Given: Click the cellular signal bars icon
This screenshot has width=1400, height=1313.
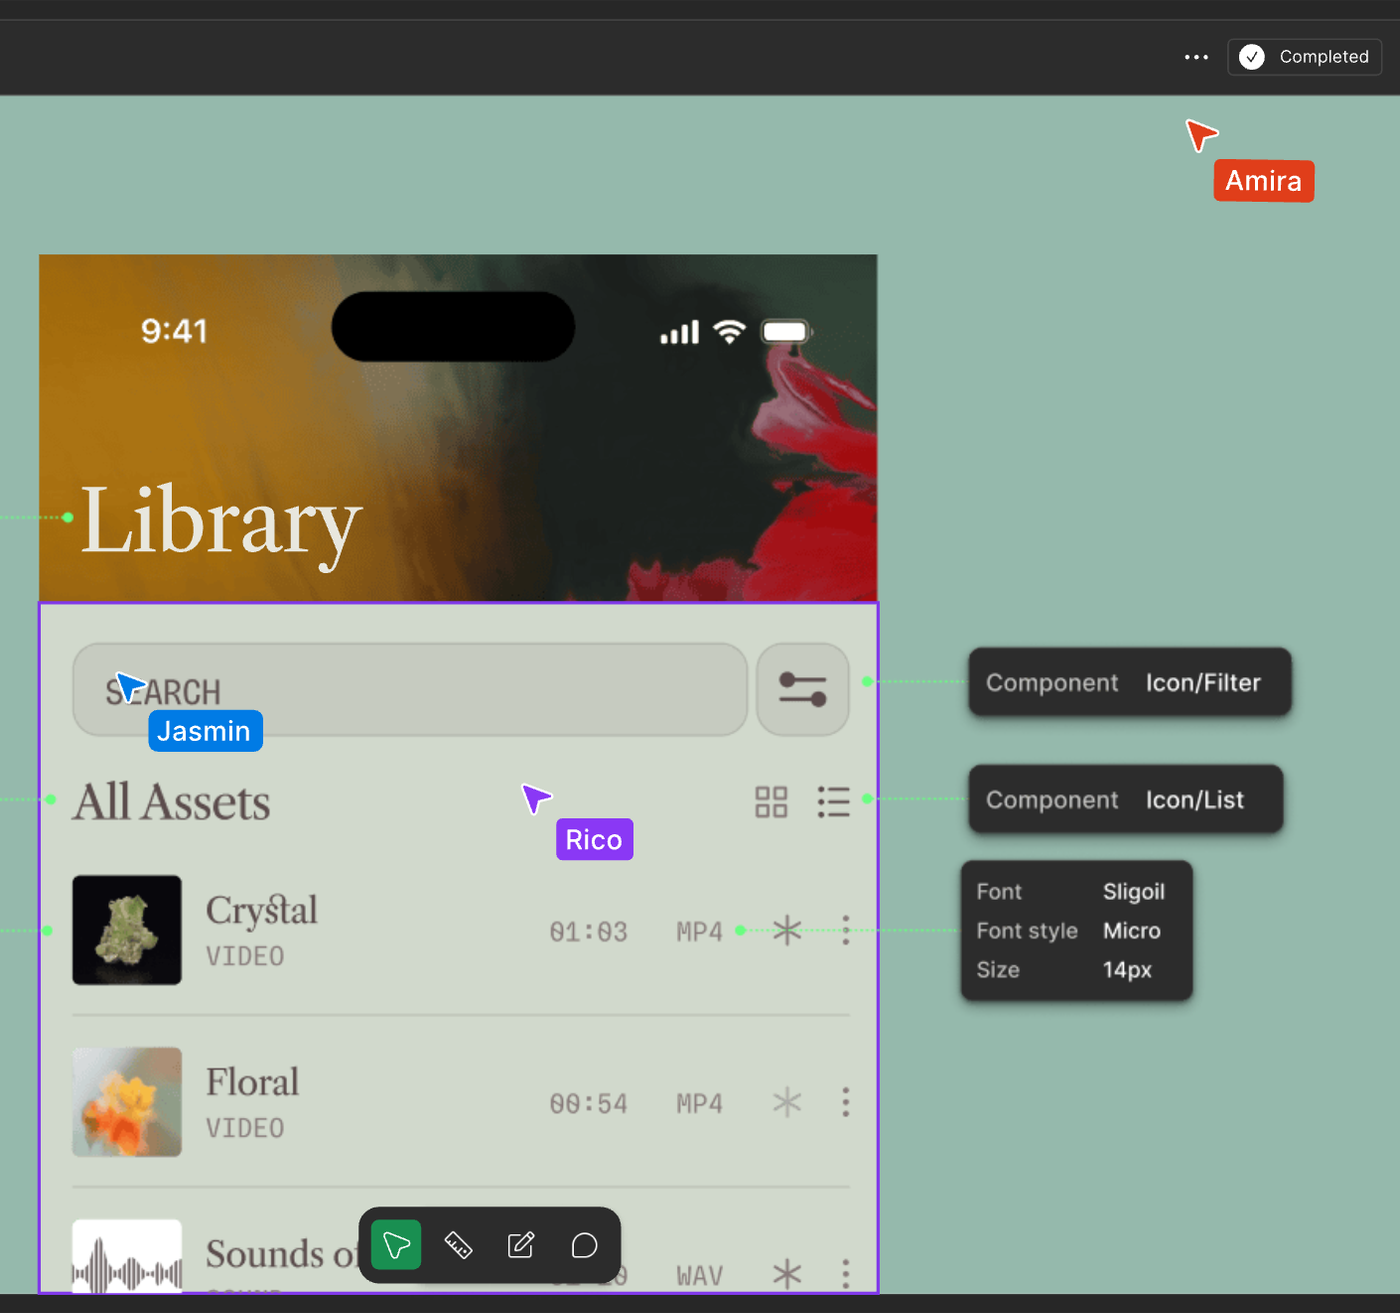Looking at the screenshot, I should [x=680, y=332].
